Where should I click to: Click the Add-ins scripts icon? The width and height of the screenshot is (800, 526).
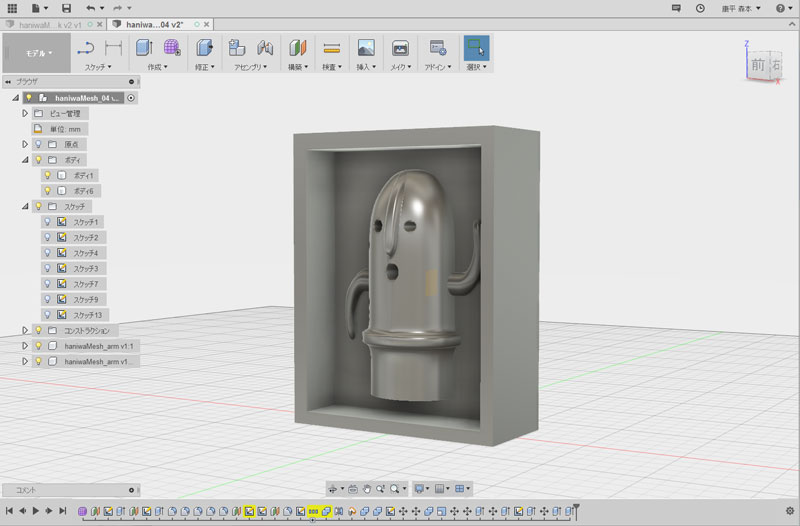click(438, 48)
